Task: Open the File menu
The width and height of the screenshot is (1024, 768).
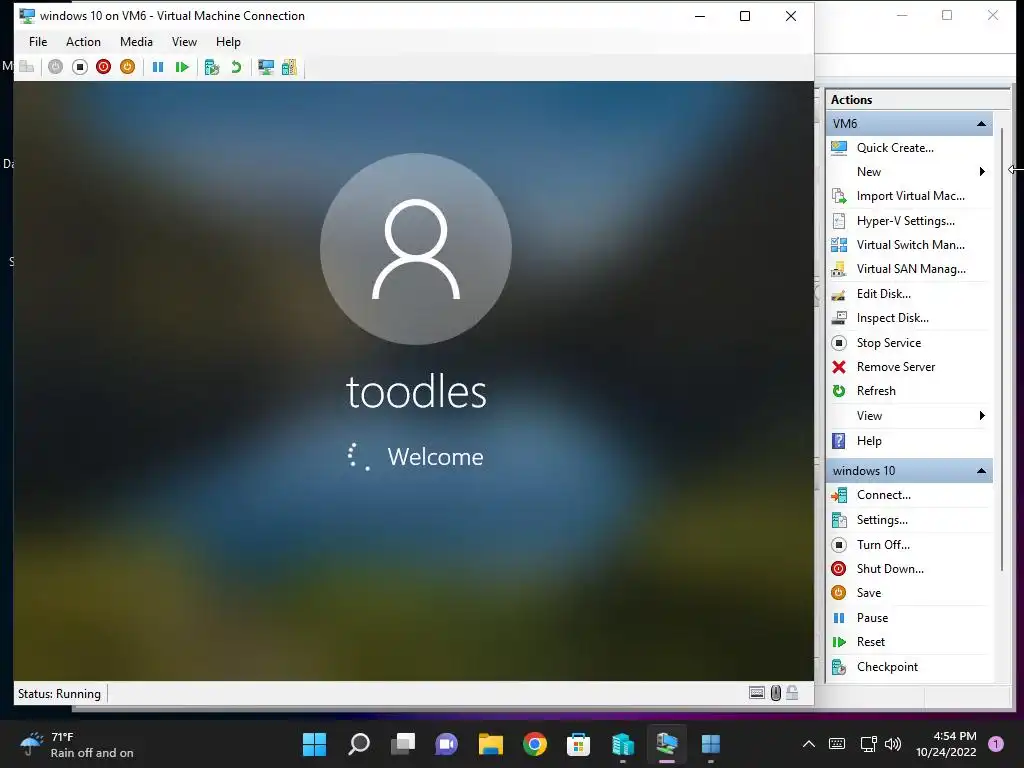Action: (38, 42)
